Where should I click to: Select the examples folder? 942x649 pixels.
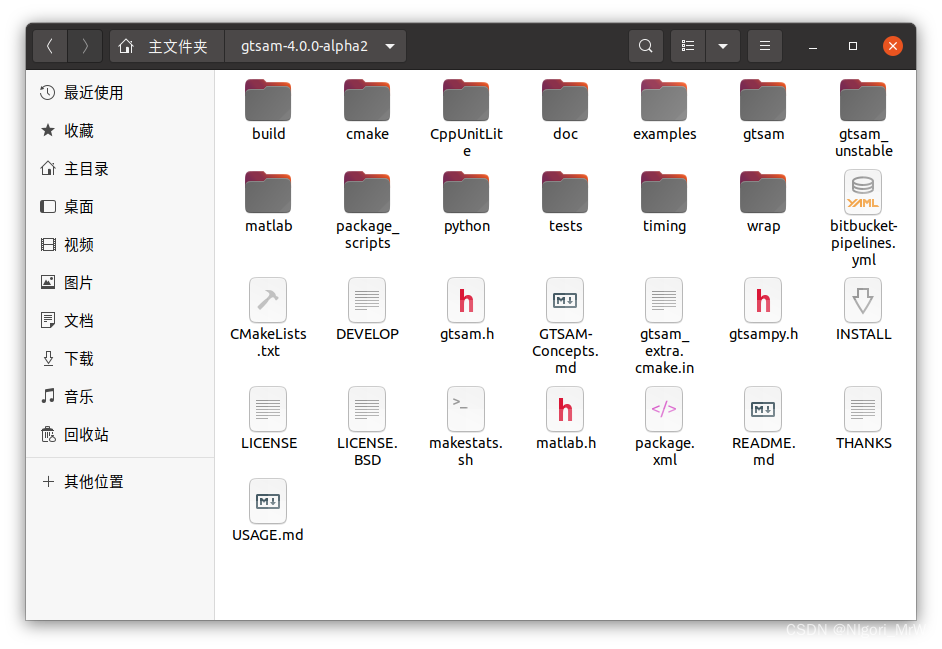pyautogui.click(x=664, y=111)
